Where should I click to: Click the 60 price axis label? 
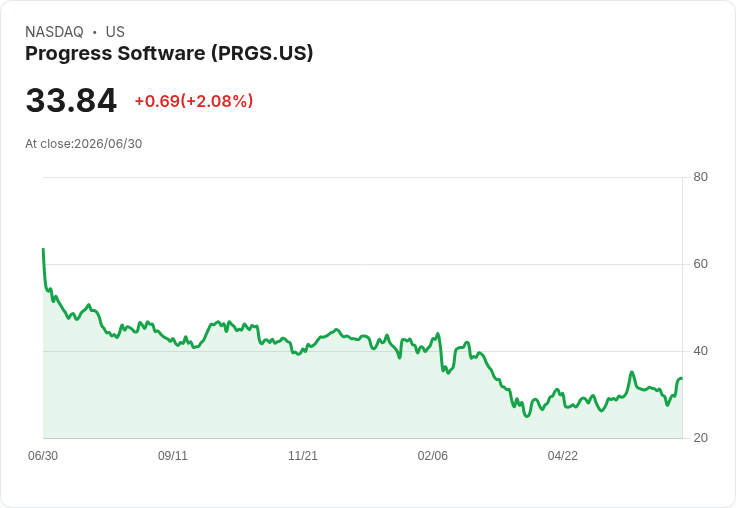[x=700, y=264]
